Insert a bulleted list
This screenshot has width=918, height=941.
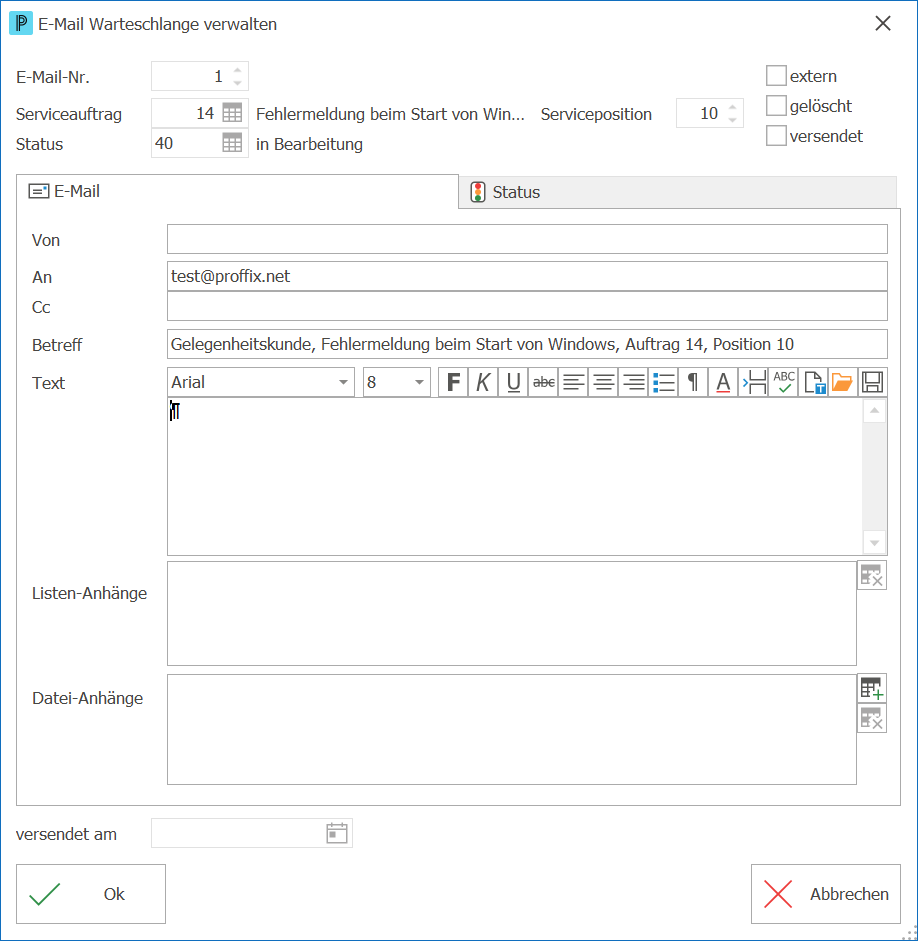click(664, 382)
